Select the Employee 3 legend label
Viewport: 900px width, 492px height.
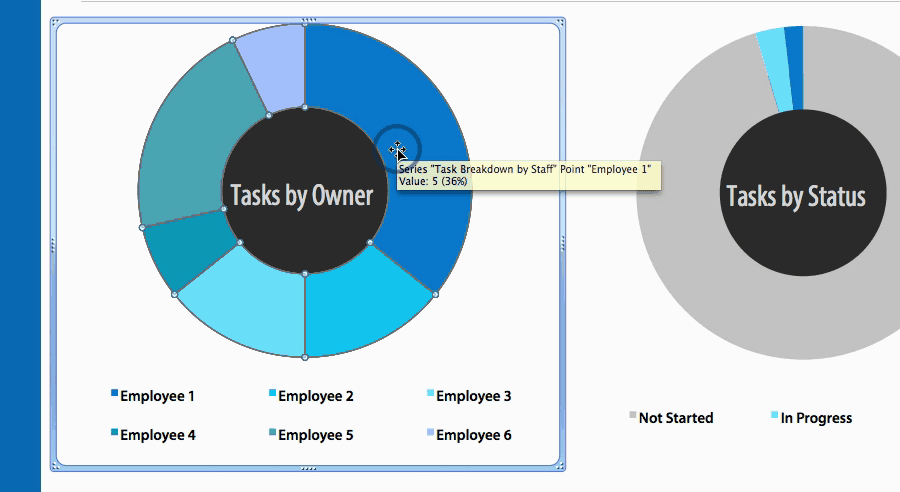(x=474, y=396)
